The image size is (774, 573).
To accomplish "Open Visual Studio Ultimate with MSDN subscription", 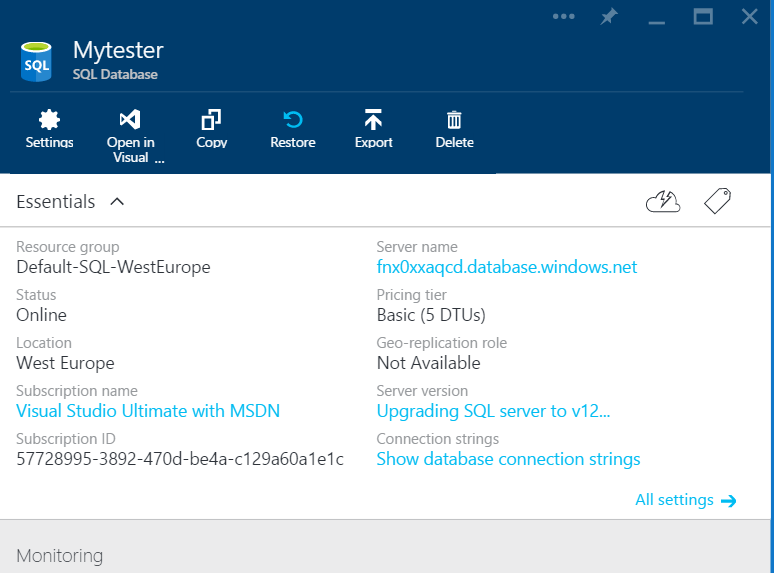I will click(148, 411).
